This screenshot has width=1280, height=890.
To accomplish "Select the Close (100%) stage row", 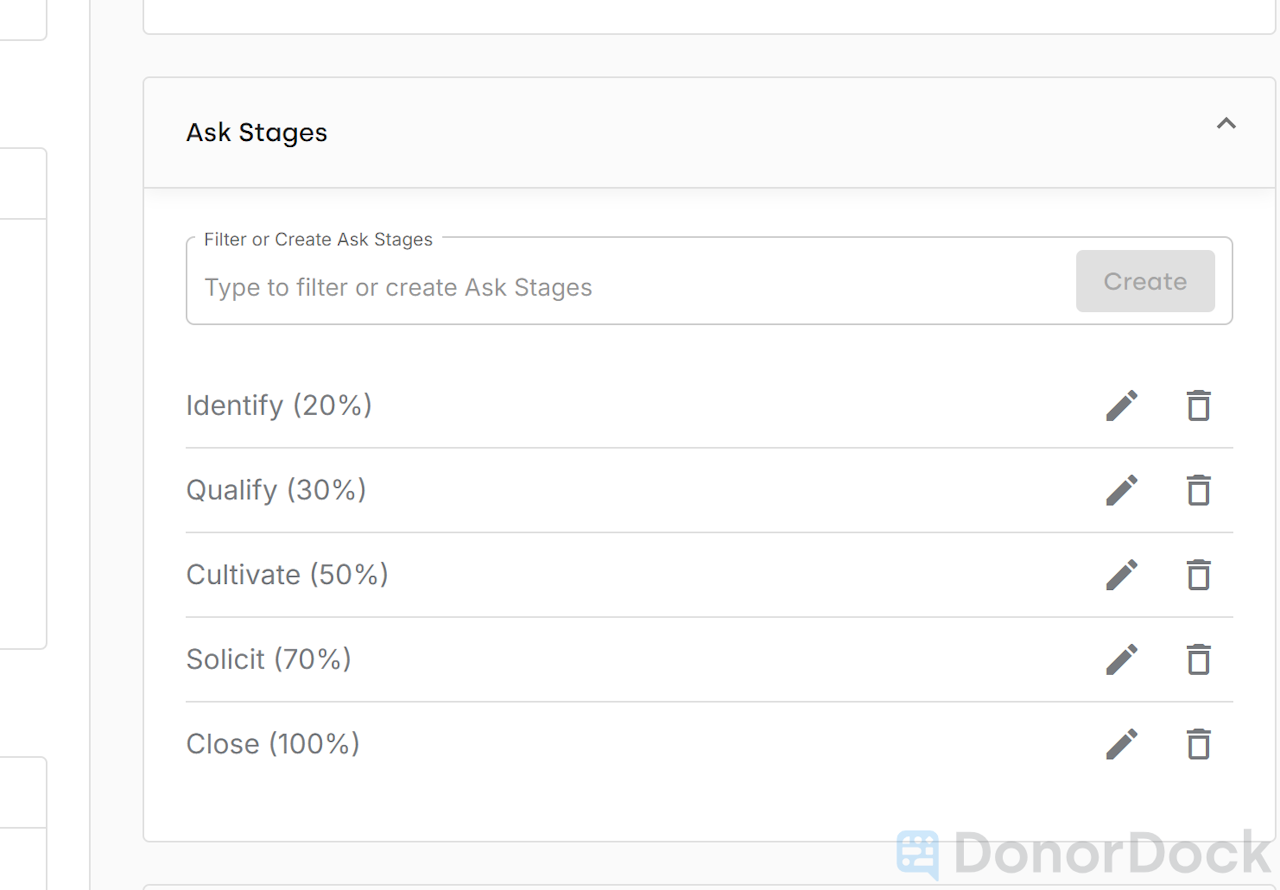I will point(500,744).
